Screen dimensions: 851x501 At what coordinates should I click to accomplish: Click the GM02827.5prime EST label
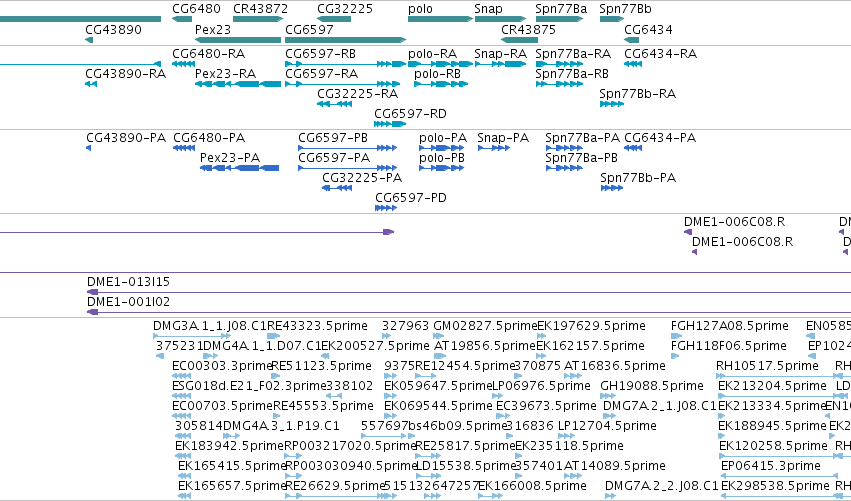tap(485, 326)
